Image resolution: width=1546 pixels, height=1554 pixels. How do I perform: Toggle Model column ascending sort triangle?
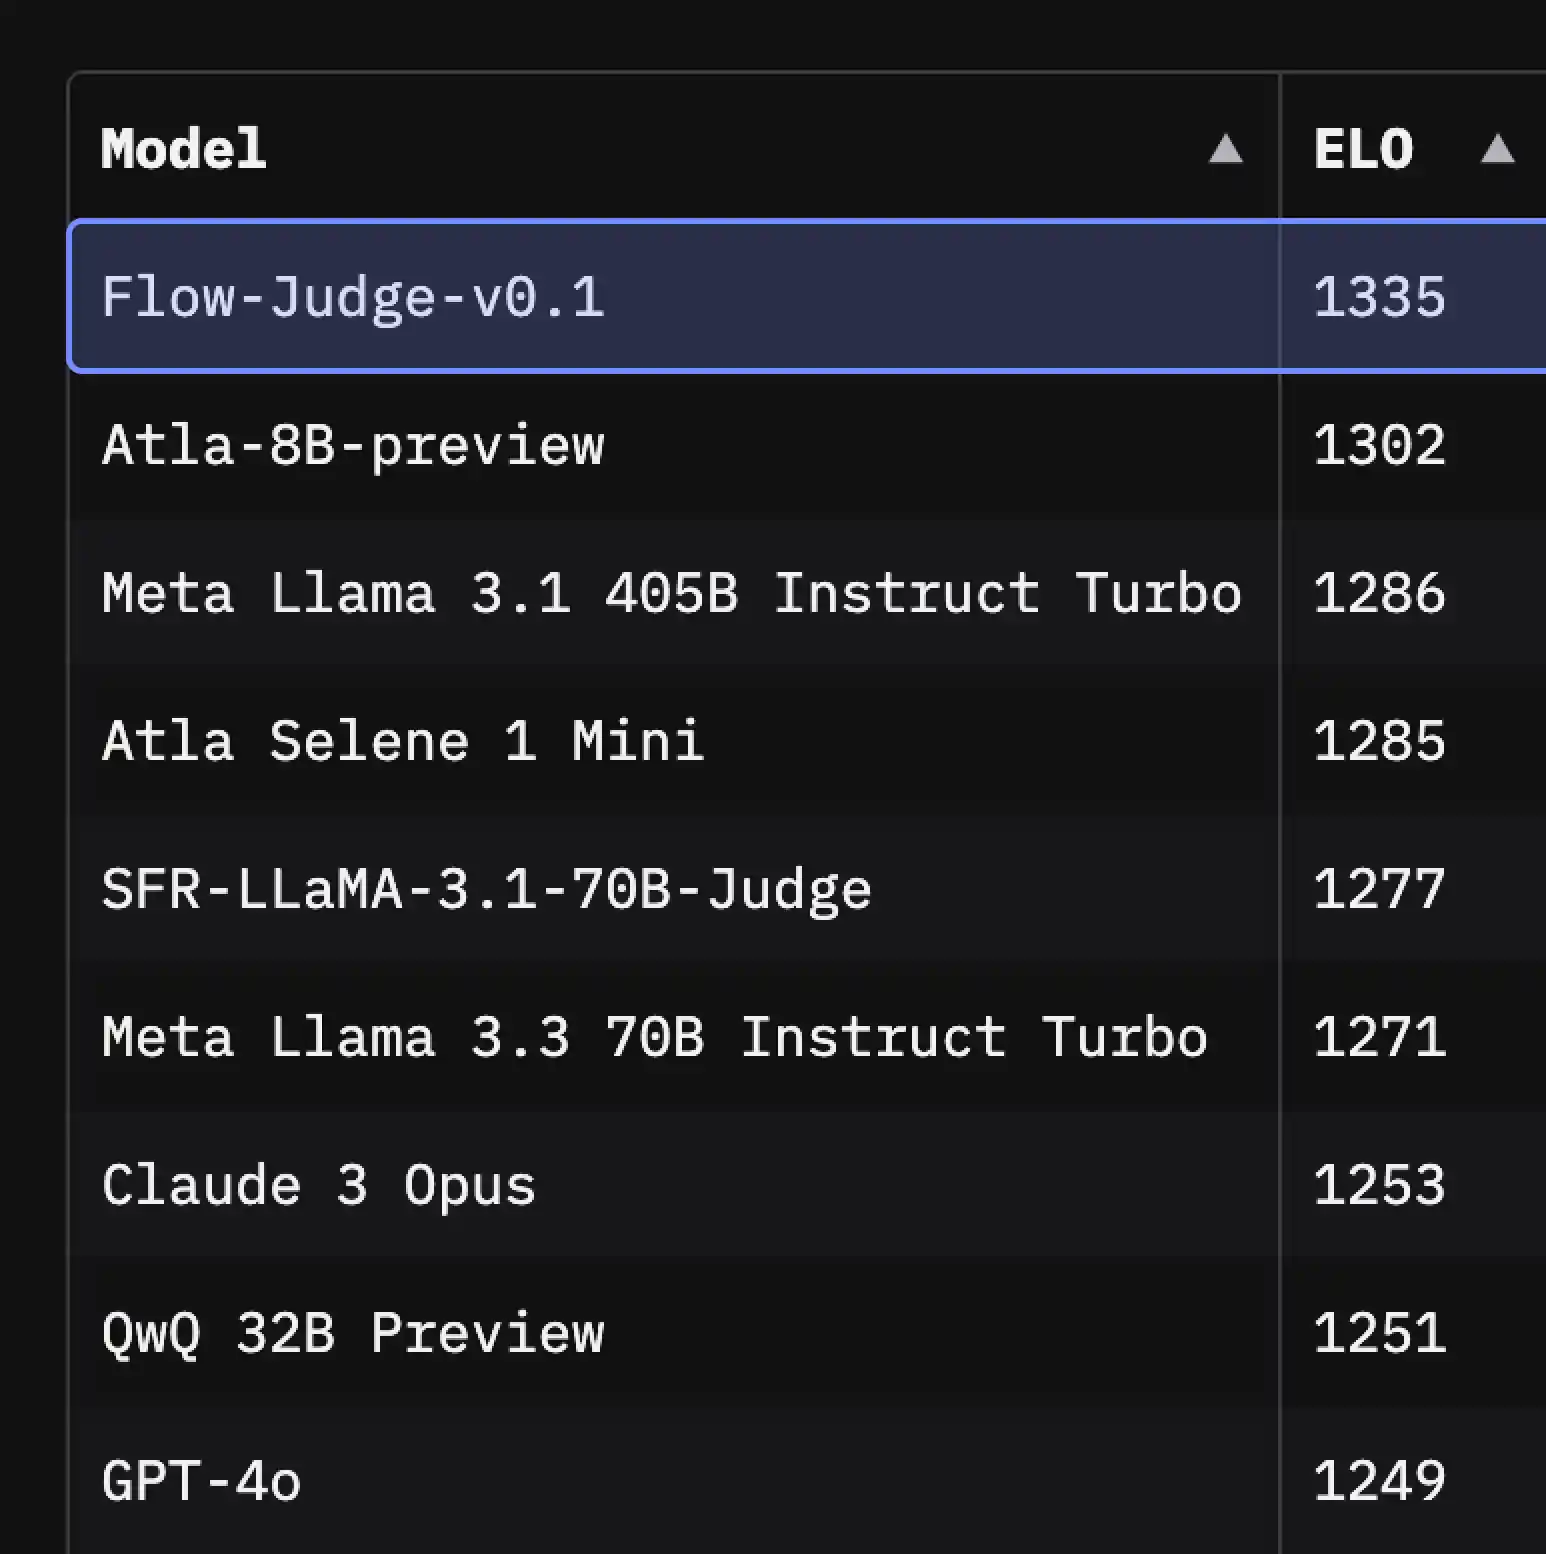pos(1226,152)
